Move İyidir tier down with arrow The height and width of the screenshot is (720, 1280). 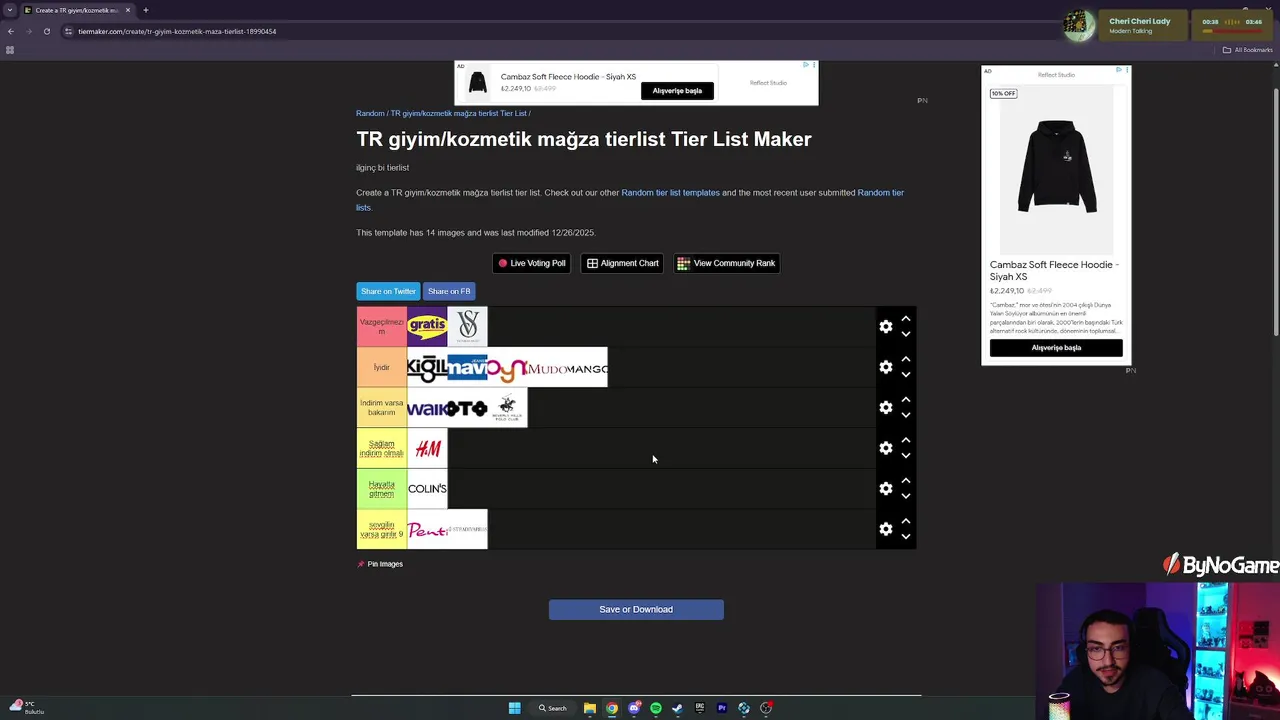click(x=905, y=374)
